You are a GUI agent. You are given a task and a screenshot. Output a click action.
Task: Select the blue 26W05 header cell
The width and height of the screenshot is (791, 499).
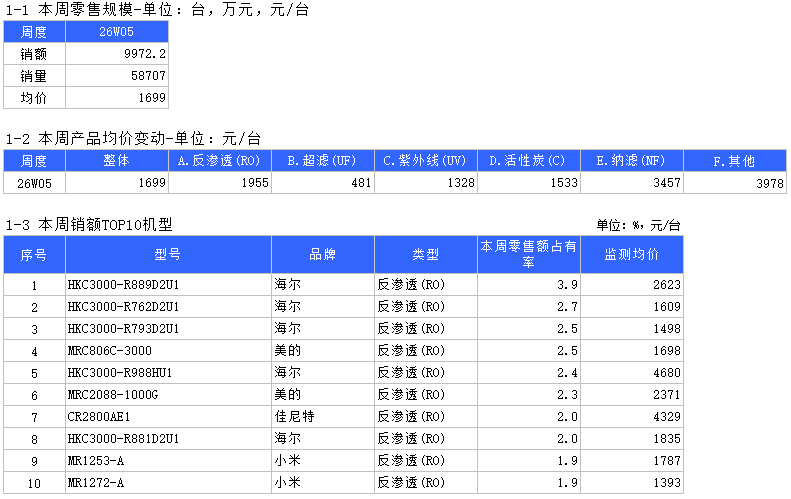(117, 32)
